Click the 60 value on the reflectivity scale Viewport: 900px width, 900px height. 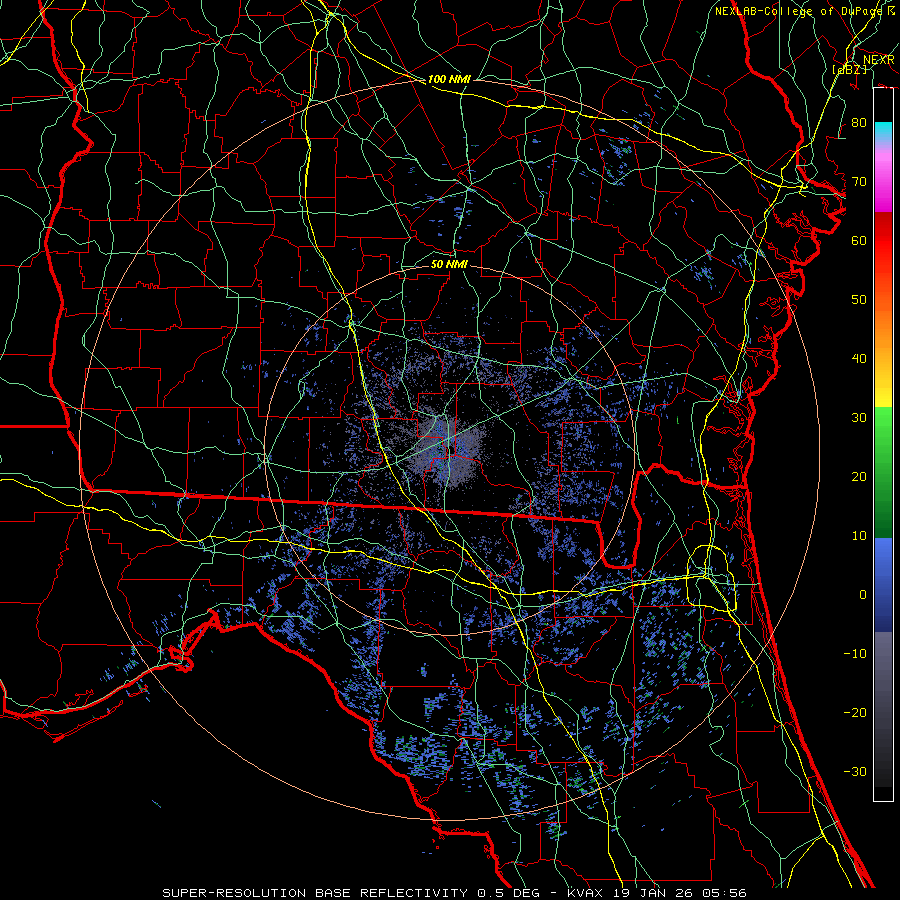859,241
